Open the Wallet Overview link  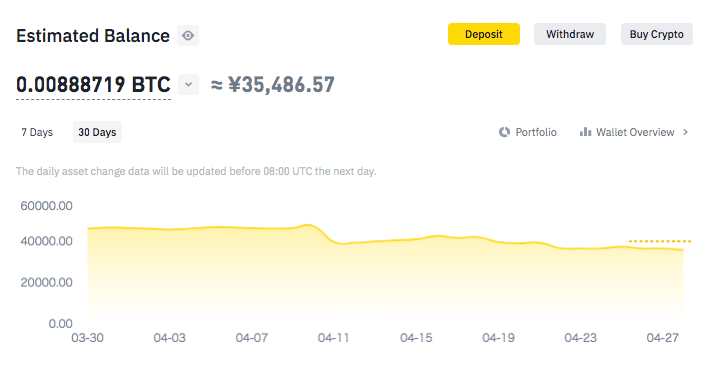pos(635,132)
